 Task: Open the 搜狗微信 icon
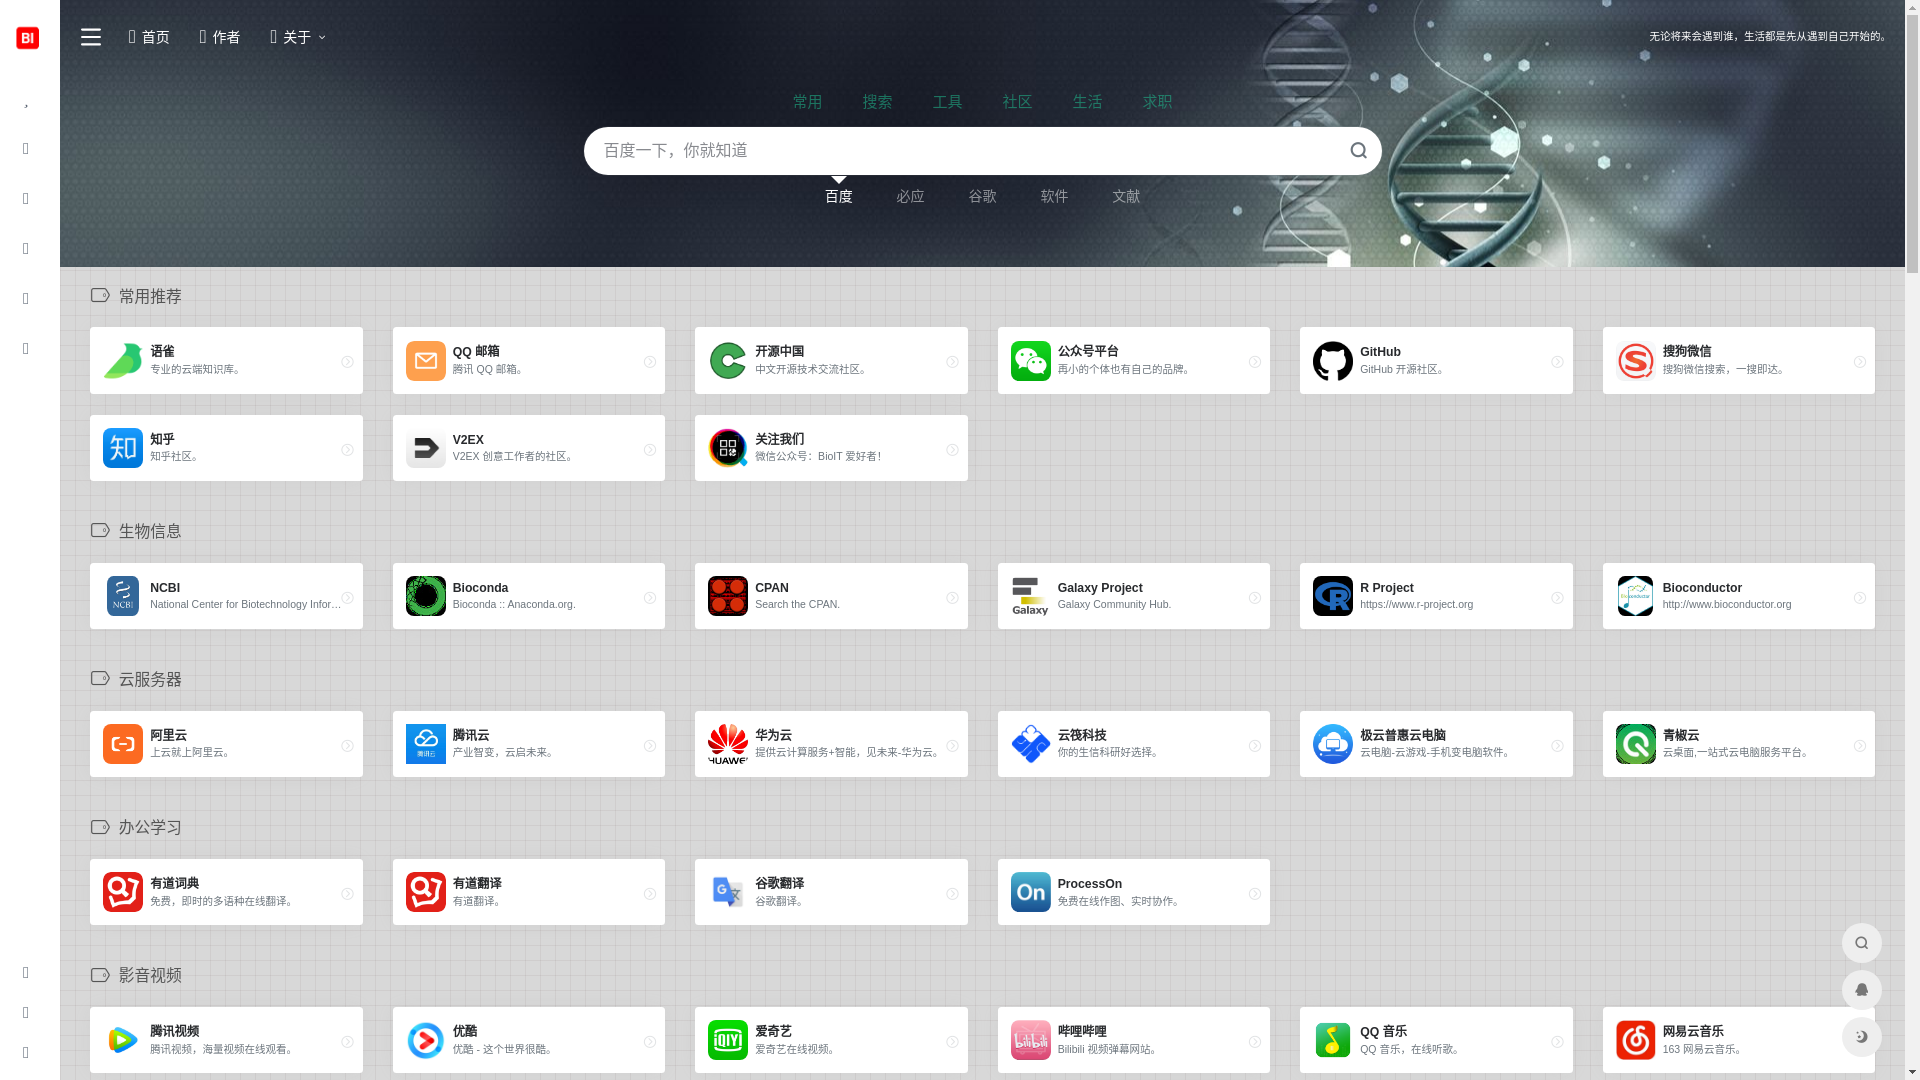click(1636, 361)
